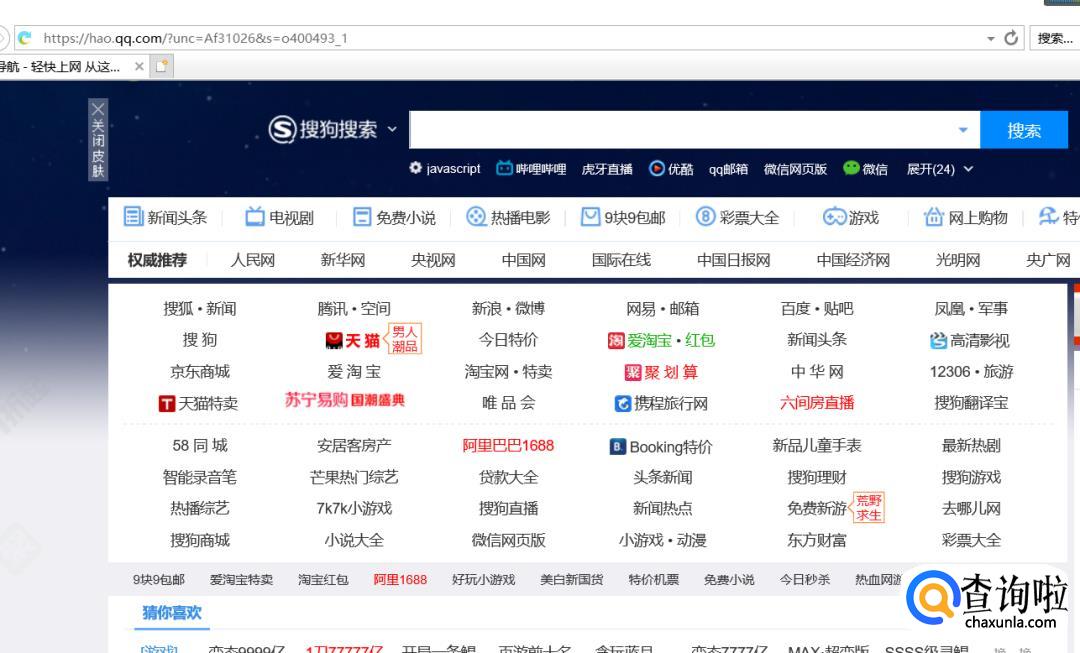
Task: Click the 荒野求生 promo tag
Action: coord(869,507)
